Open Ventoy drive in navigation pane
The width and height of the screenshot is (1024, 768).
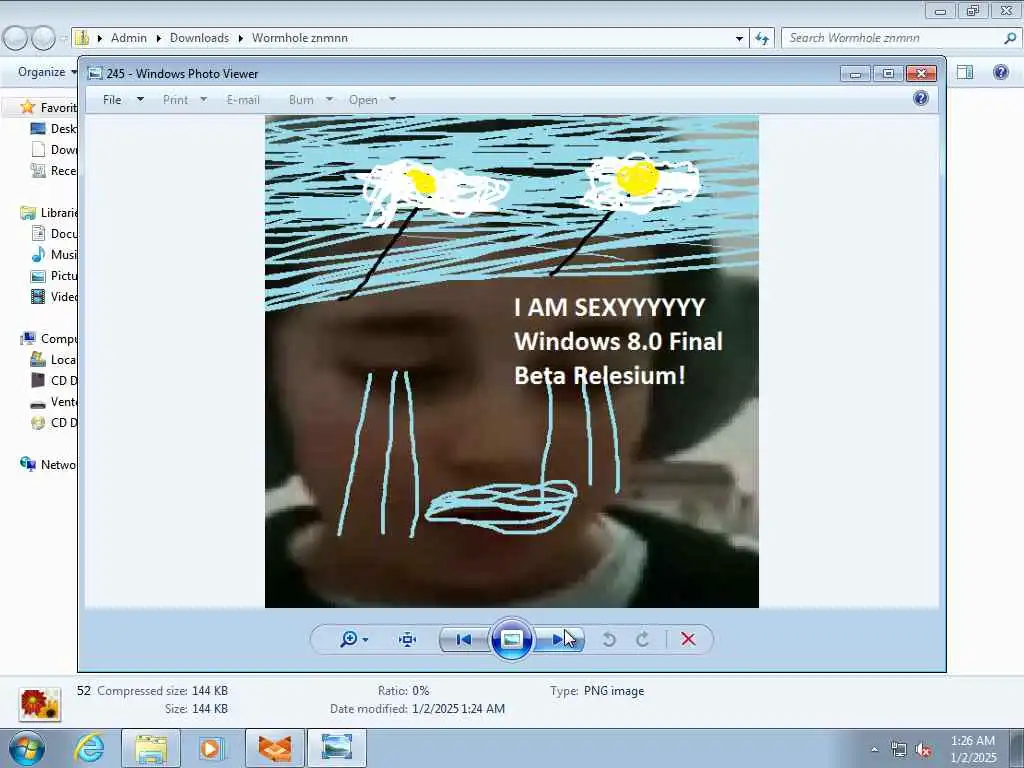pos(54,402)
